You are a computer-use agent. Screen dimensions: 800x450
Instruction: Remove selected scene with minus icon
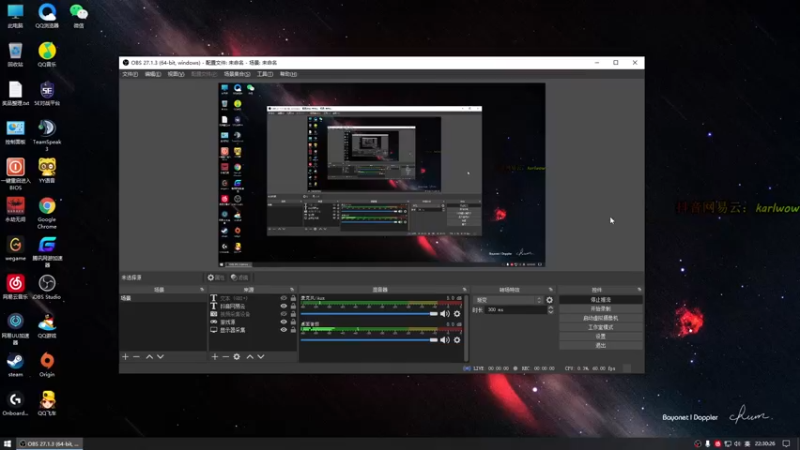pyautogui.click(x=136, y=357)
